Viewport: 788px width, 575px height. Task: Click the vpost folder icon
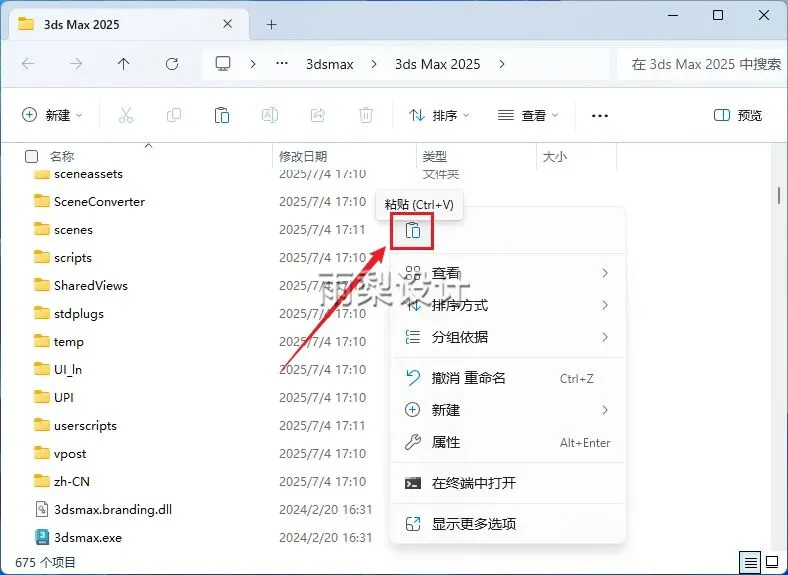click(x=42, y=453)
